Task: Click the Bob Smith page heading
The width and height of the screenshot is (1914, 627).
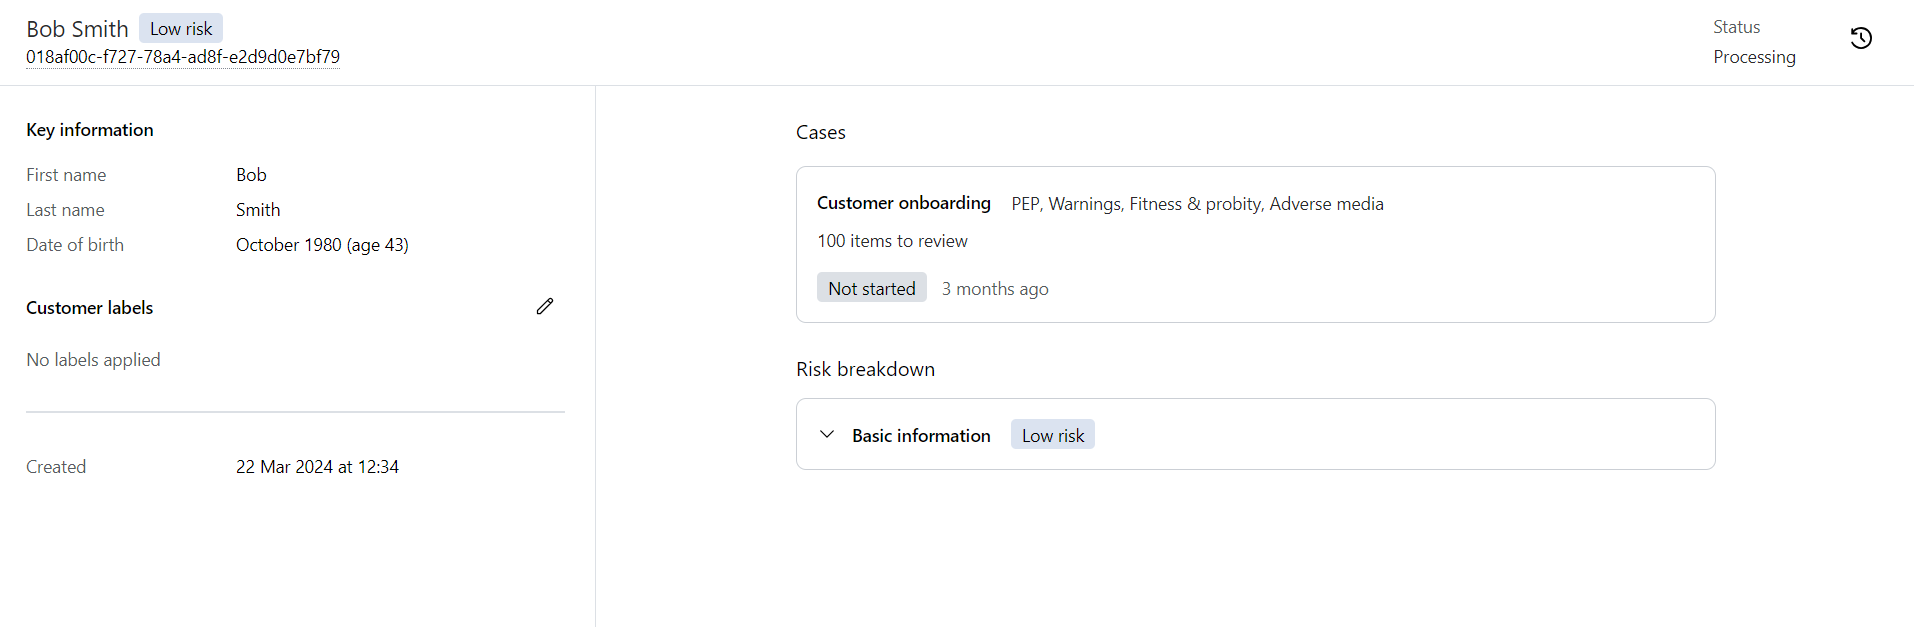Action: [x=77, y=29]
